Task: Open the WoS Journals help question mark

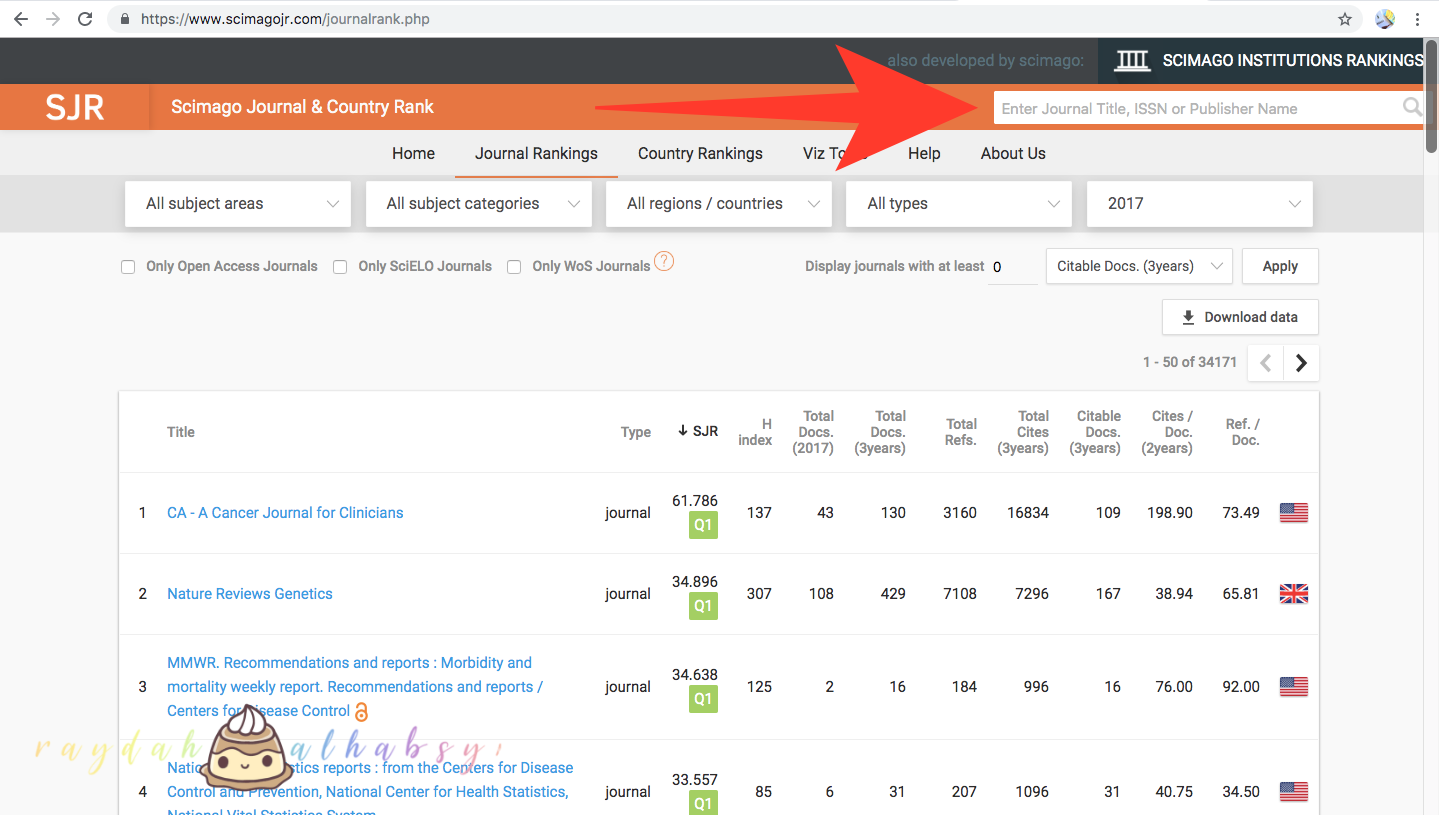Action: (664, 262)
